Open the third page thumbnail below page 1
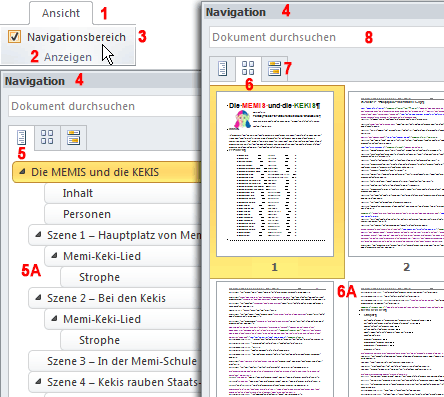 (275, 339)
